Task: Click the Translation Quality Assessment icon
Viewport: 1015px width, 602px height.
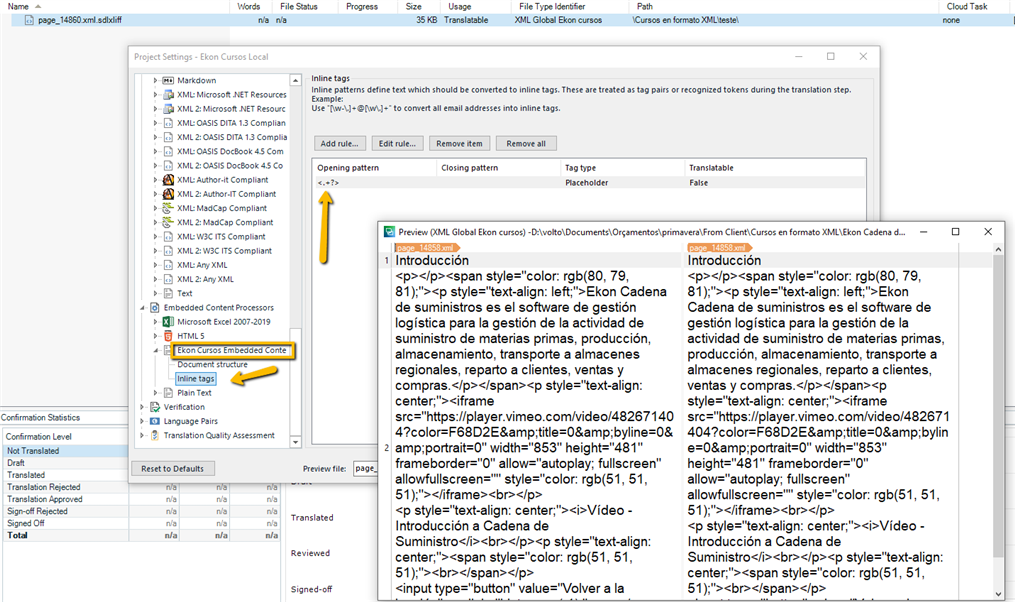Action: click(155, 435)
